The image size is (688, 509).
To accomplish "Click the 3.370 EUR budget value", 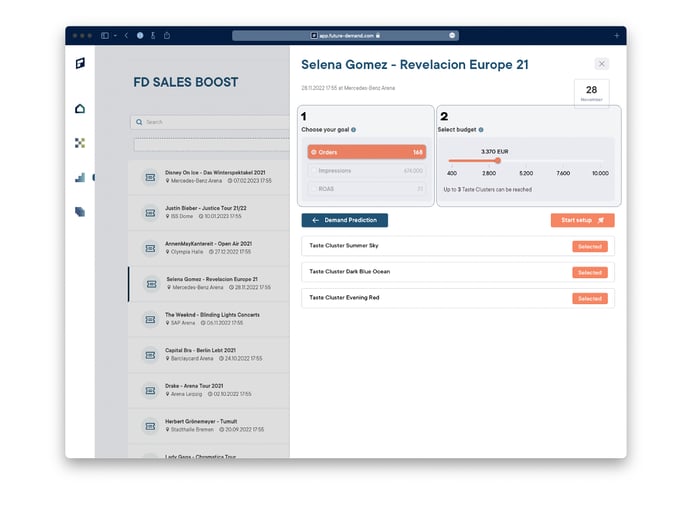I will pyautogui.click(x=494, y=151).
